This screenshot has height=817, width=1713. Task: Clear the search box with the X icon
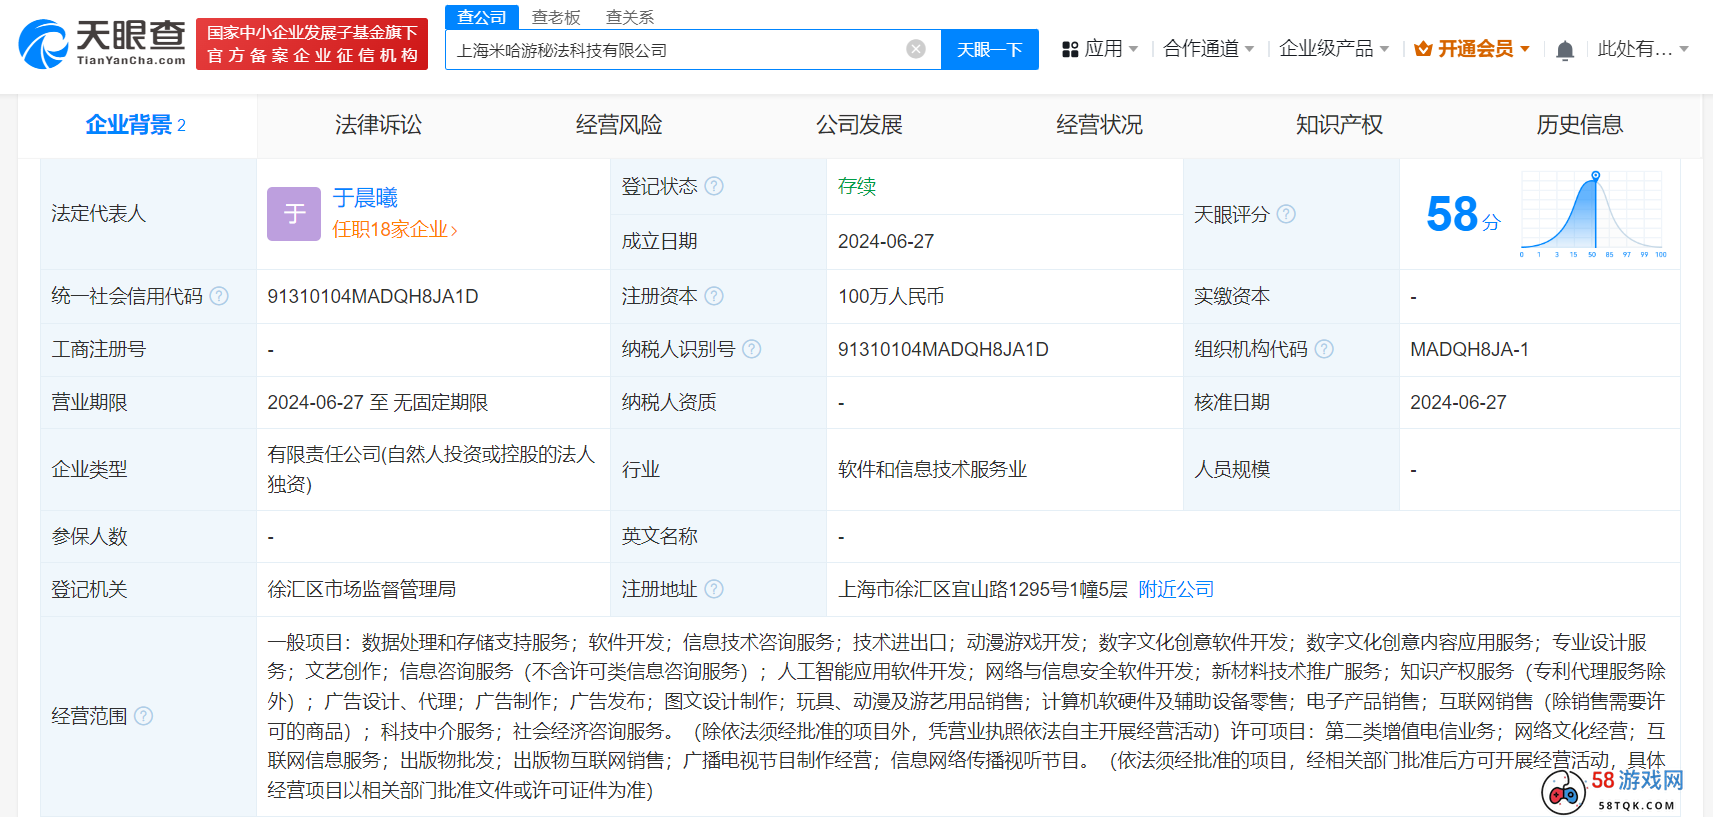916,49
